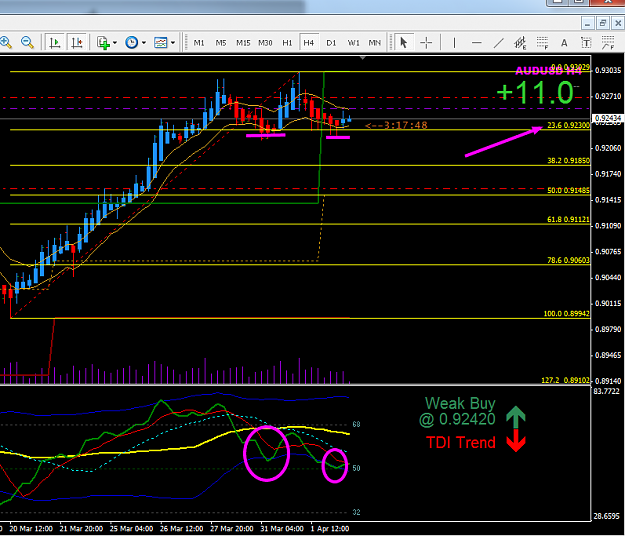Image resolution: width=625 pixels, height=536 pixels.
Task: Open the Indicators list icon with green plus
Action: coord(103,43)
